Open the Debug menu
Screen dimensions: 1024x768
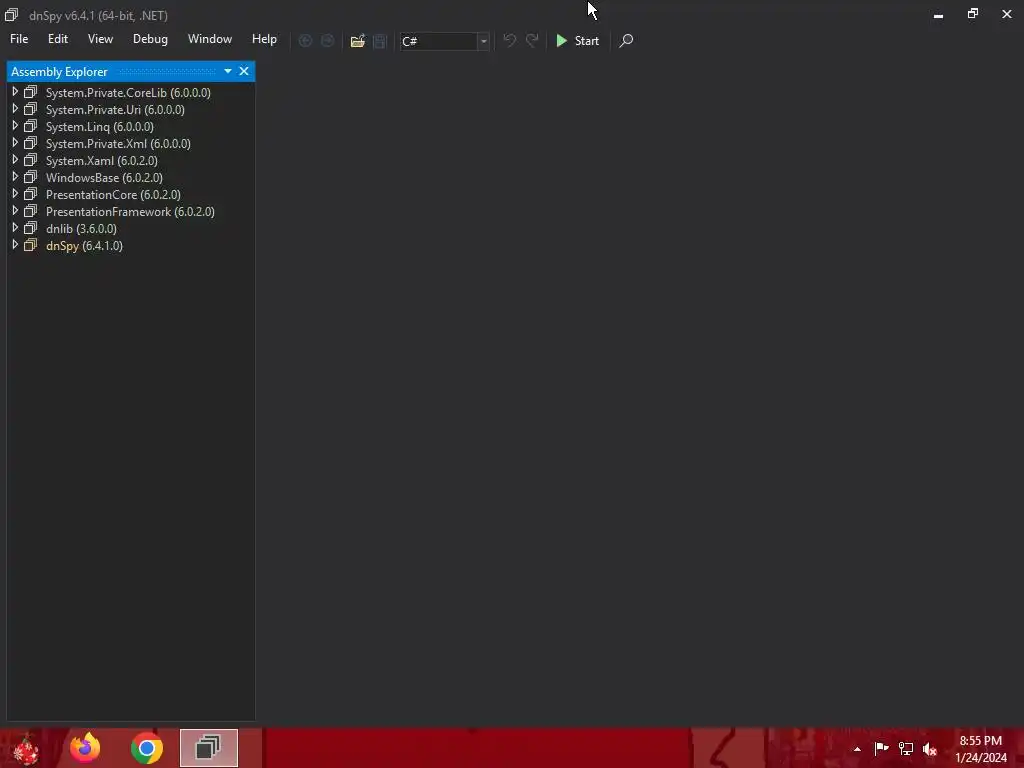point(150,39)
